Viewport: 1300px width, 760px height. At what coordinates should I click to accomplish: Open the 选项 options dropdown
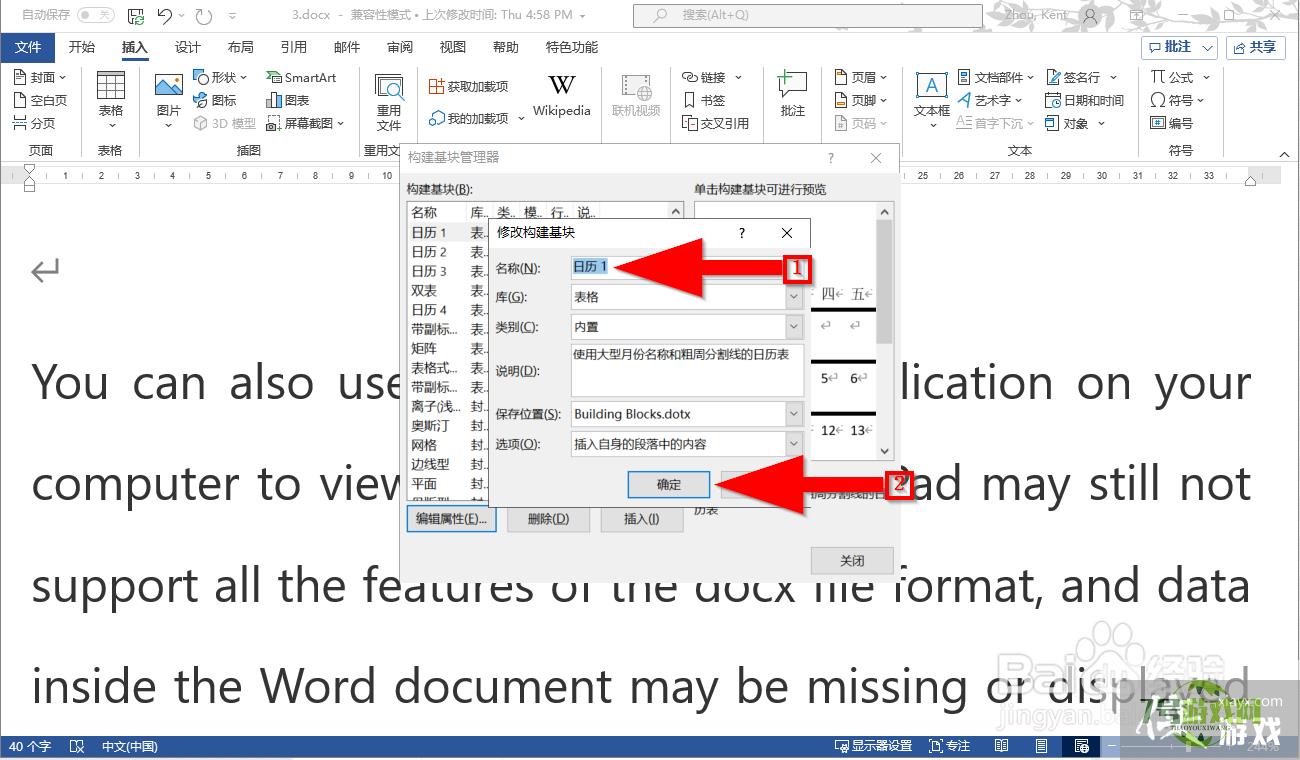[x=794, y=444]
